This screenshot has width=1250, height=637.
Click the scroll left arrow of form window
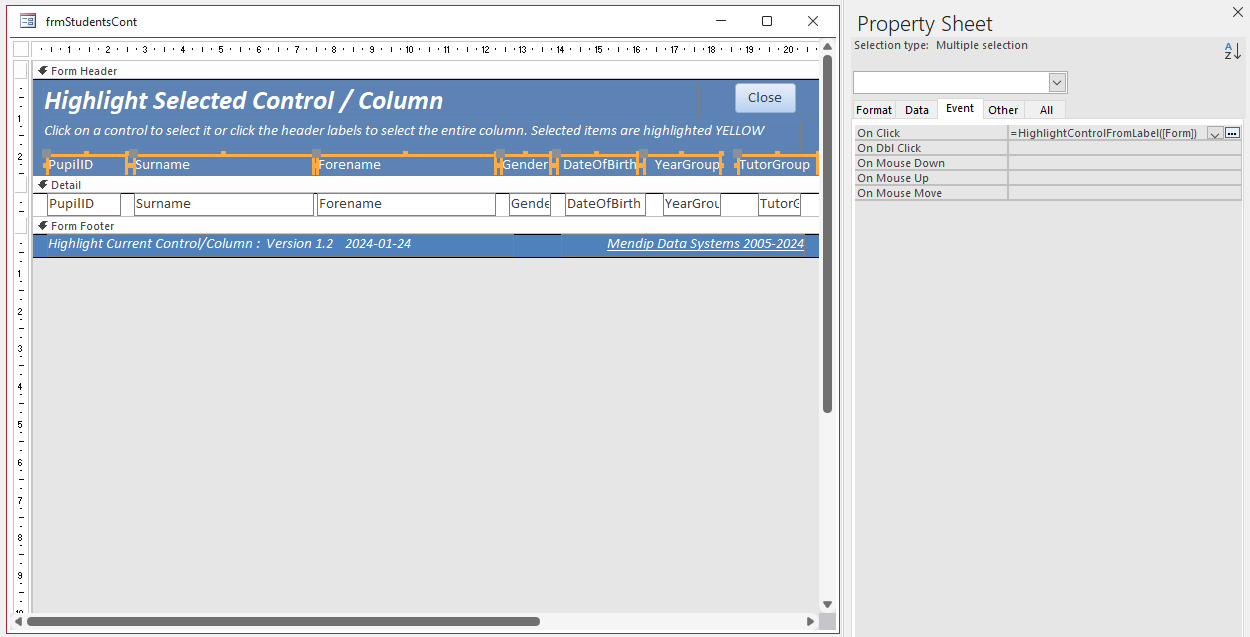click(x=19, y=622)
